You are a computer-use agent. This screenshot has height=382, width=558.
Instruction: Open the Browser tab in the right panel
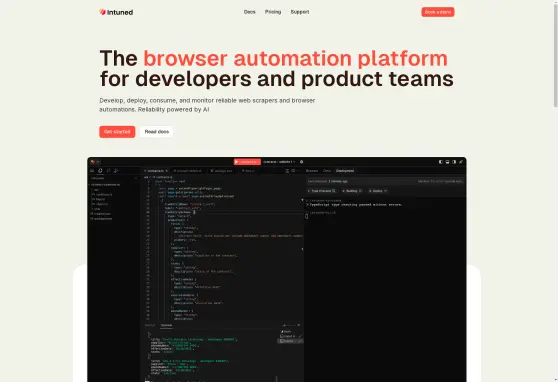tap(312, 171)
